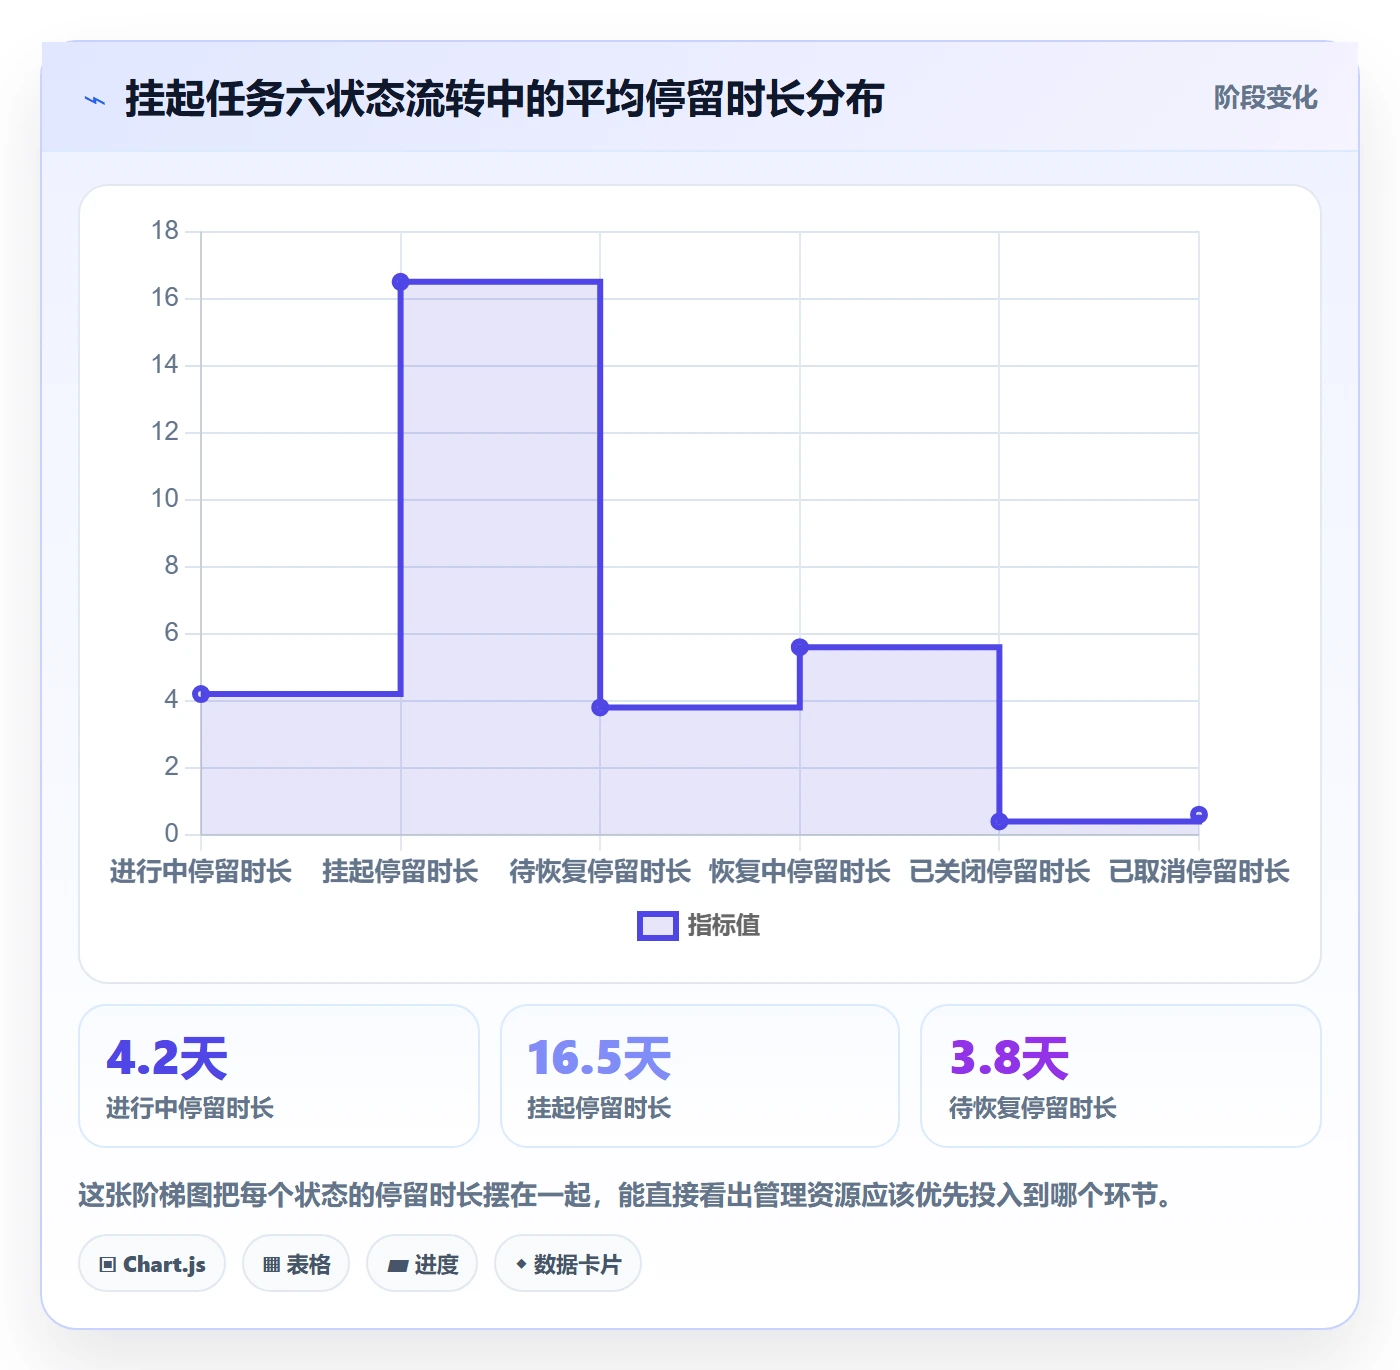Click the diamond icon in 数据卡片 chip

pyautogui.click(x=521, y=1264)
